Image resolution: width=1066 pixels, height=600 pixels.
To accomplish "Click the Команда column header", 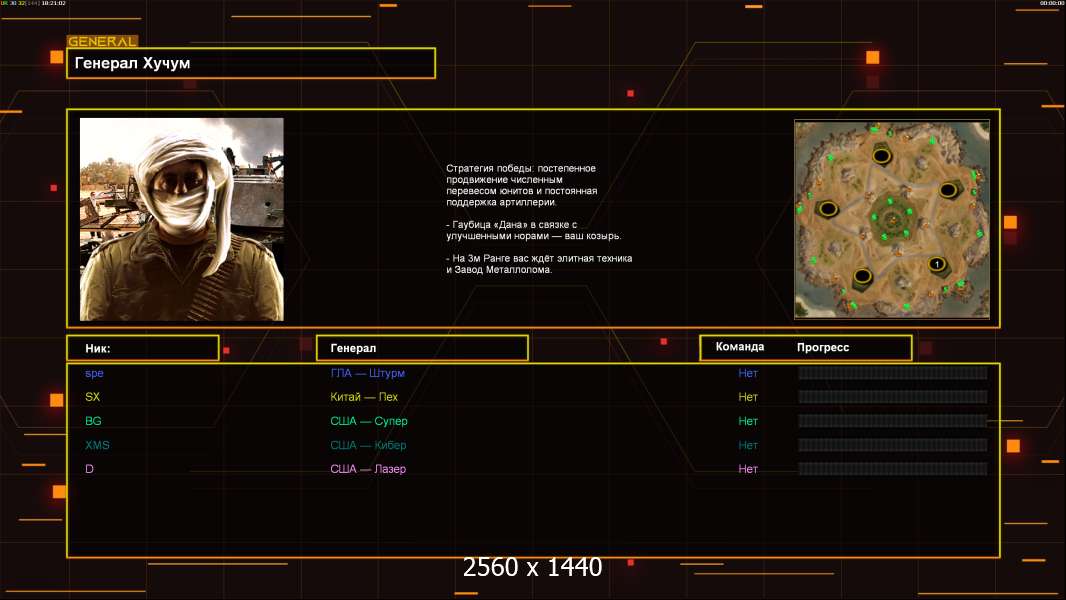I will click(x=740, y=347).
